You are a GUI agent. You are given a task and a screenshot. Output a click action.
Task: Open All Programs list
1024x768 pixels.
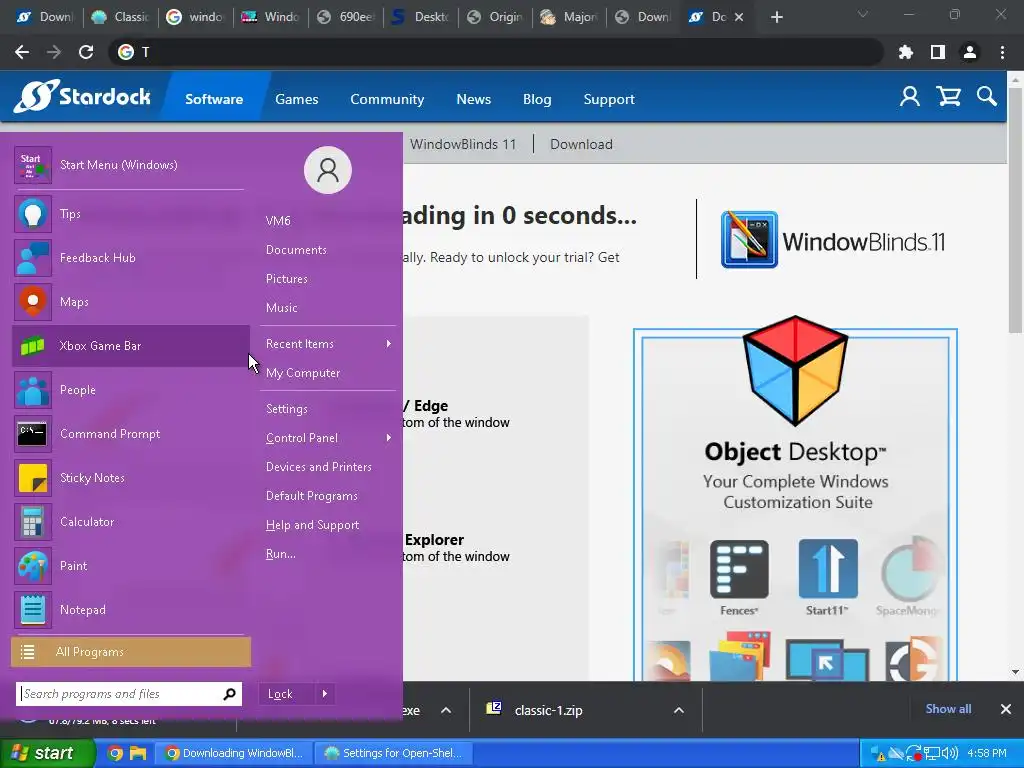tap(131, 652)
